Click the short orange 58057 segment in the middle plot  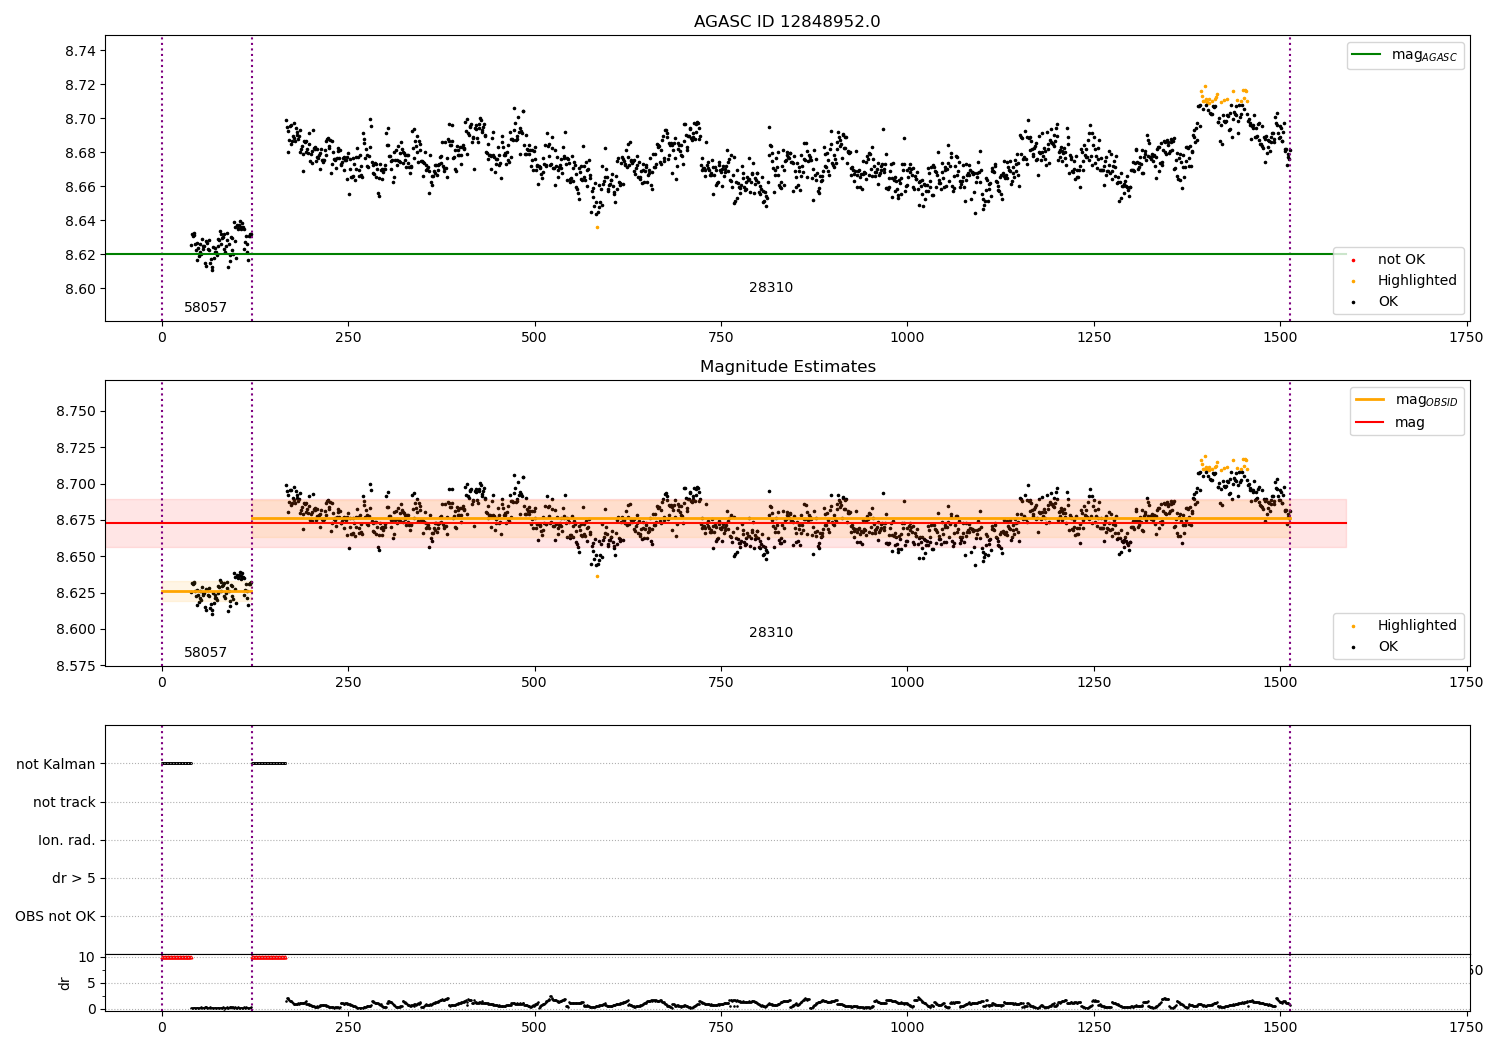click(207, 591)
